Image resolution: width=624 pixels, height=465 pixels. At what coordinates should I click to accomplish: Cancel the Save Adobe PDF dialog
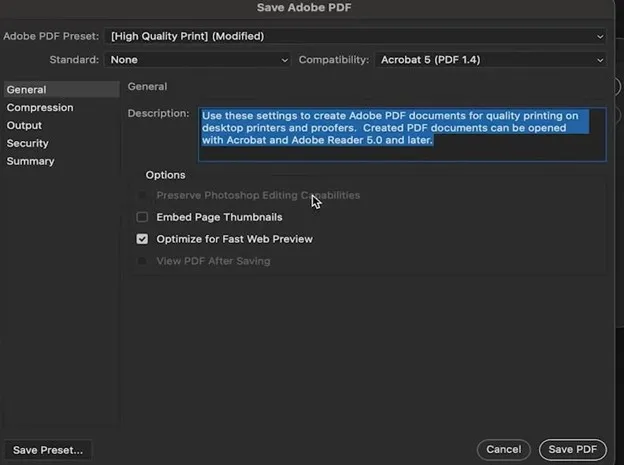point(503,449)
